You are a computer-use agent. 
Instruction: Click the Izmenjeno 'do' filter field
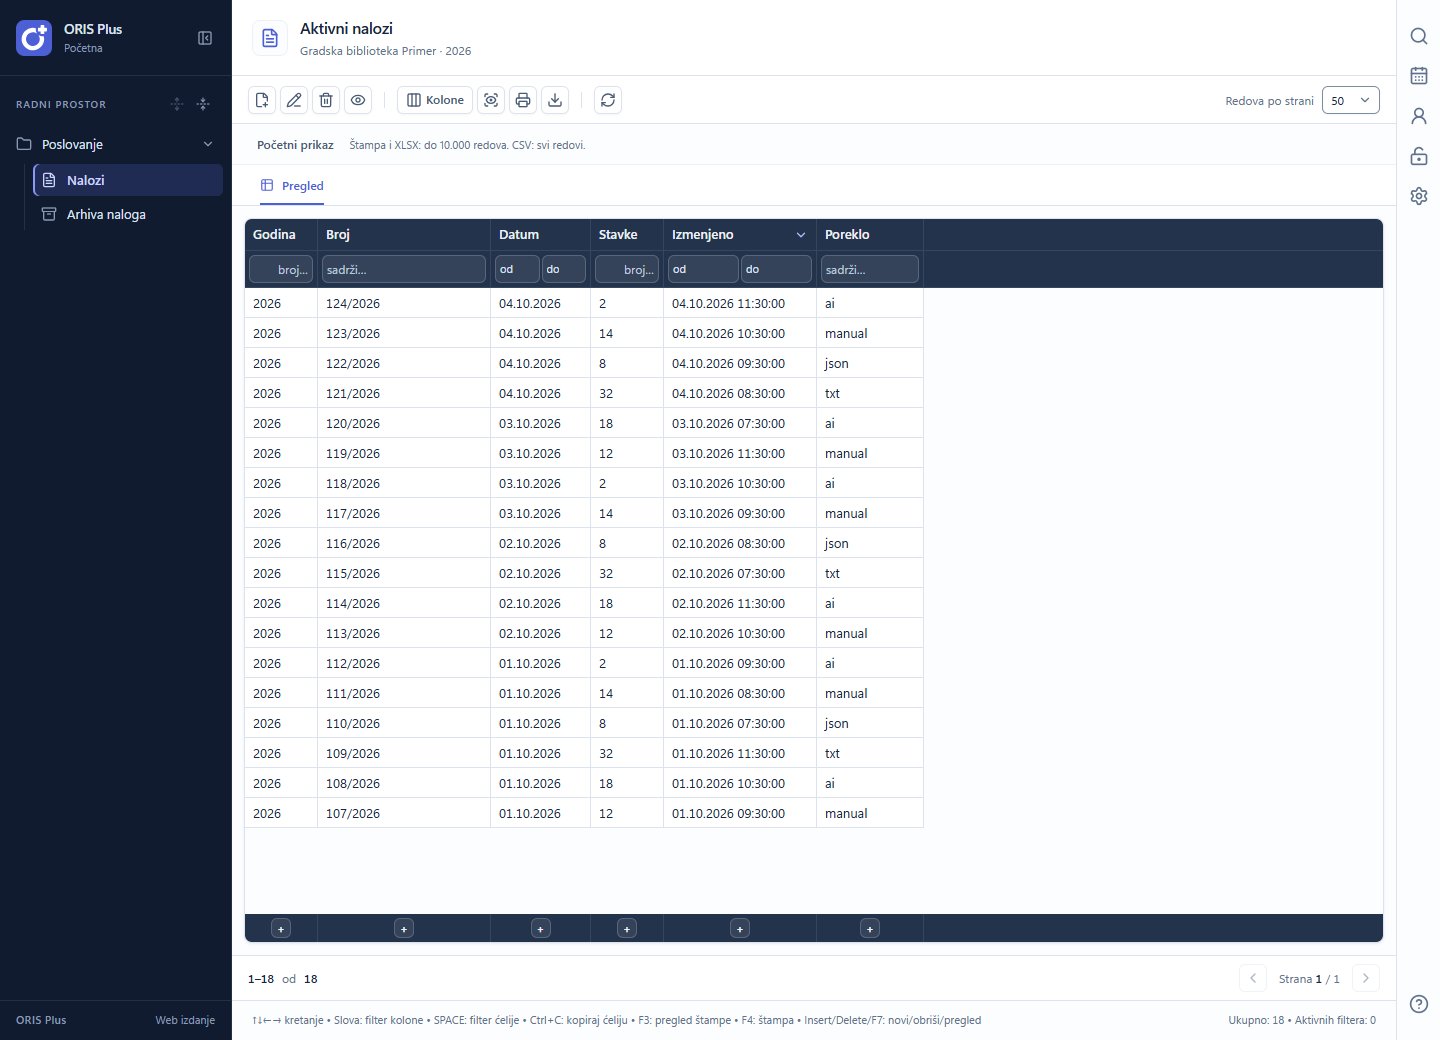click(x=776, y=269)
